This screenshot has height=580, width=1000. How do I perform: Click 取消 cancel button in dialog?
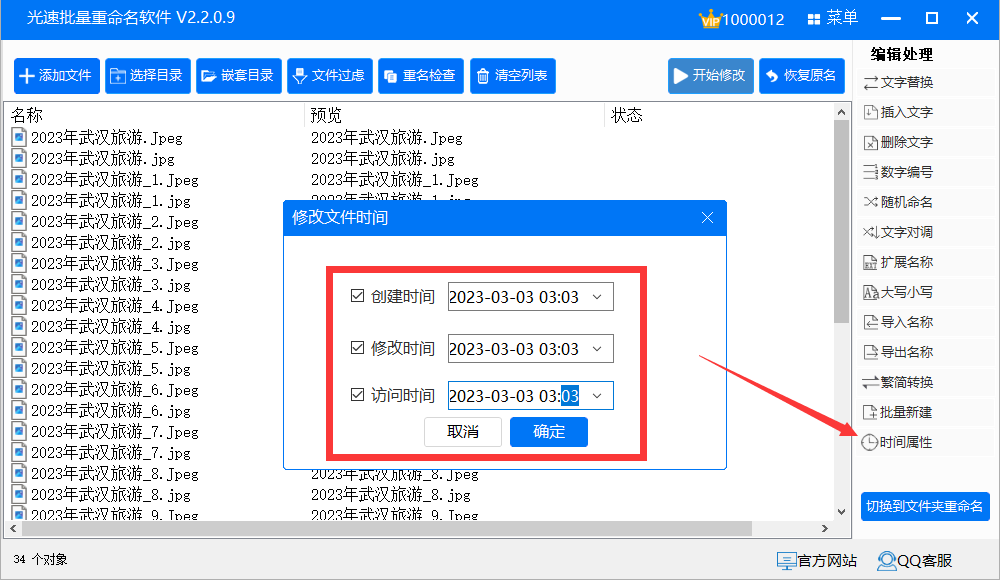click(463, 432)
